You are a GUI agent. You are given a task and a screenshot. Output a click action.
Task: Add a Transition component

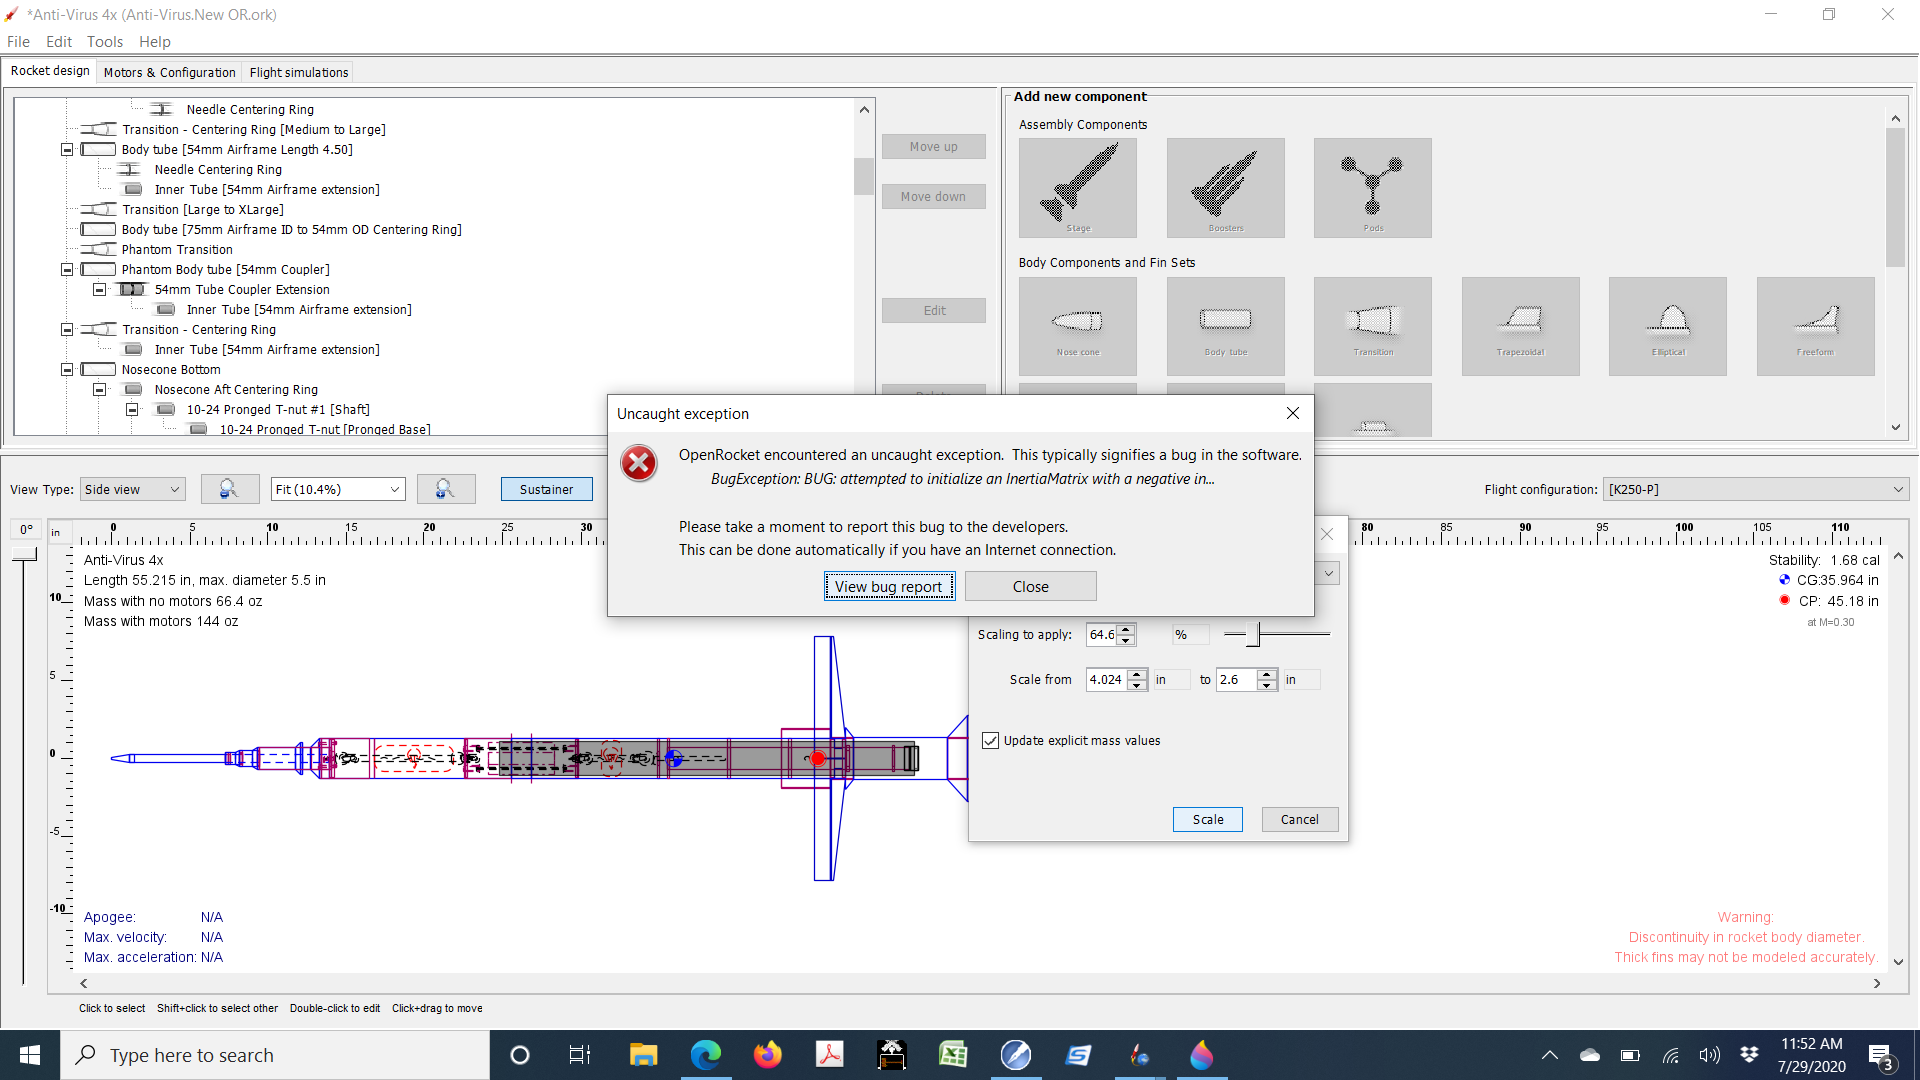[x=1373, y=325]
